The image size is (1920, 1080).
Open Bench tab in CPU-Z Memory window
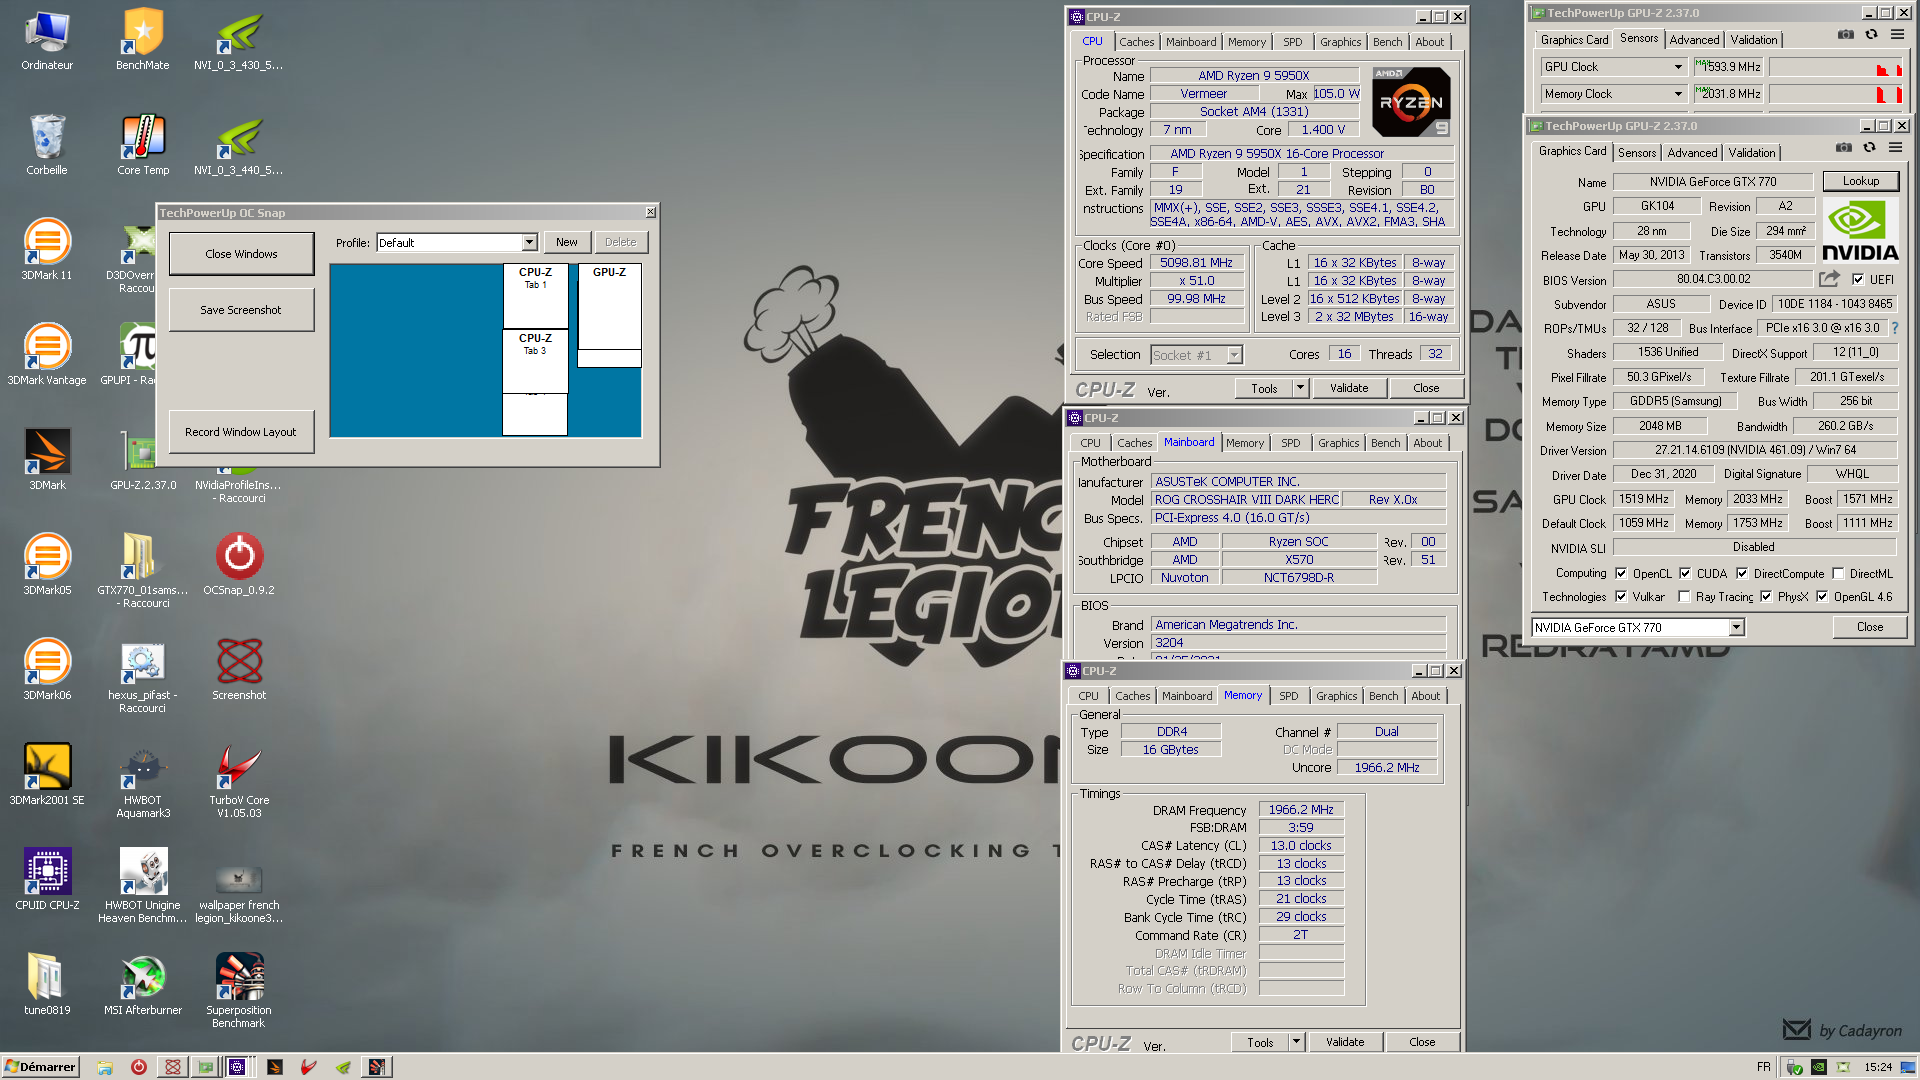pos(1384,696)
